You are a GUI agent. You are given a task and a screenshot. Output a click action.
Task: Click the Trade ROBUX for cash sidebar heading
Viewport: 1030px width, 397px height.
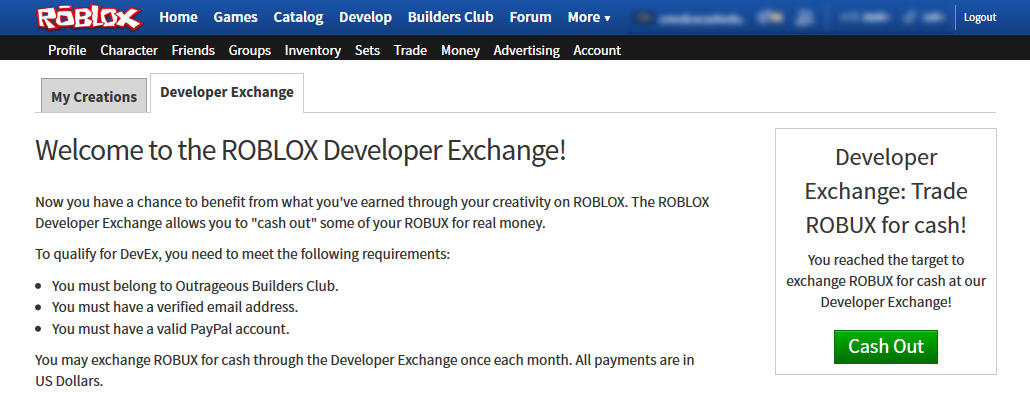885,191
